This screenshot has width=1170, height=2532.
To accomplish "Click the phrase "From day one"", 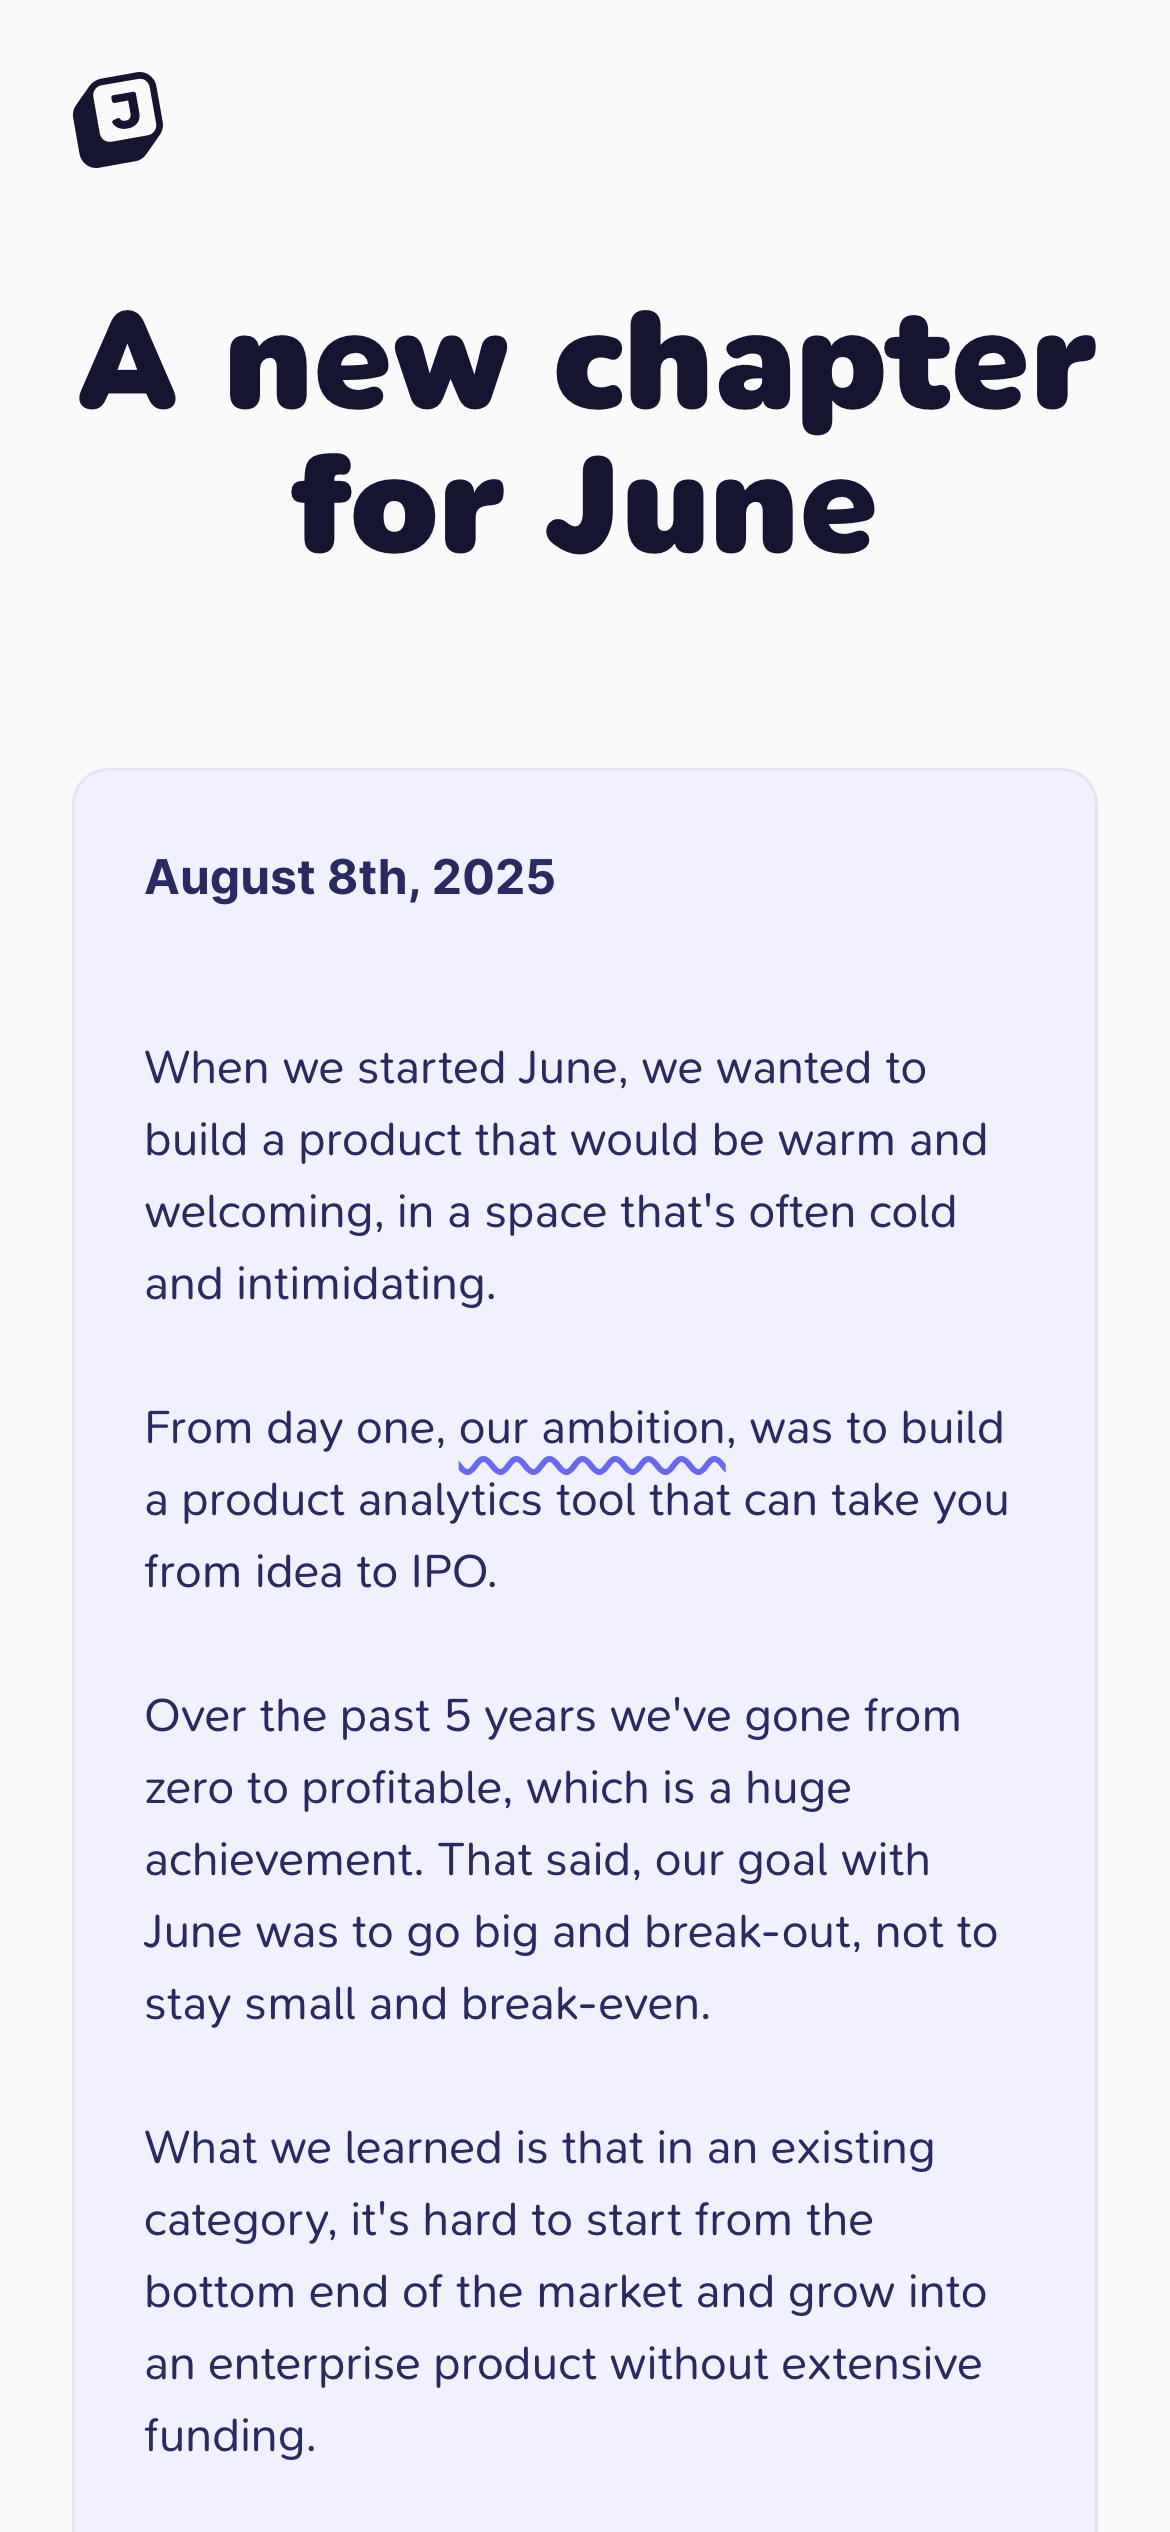I will coord(293,1429).
